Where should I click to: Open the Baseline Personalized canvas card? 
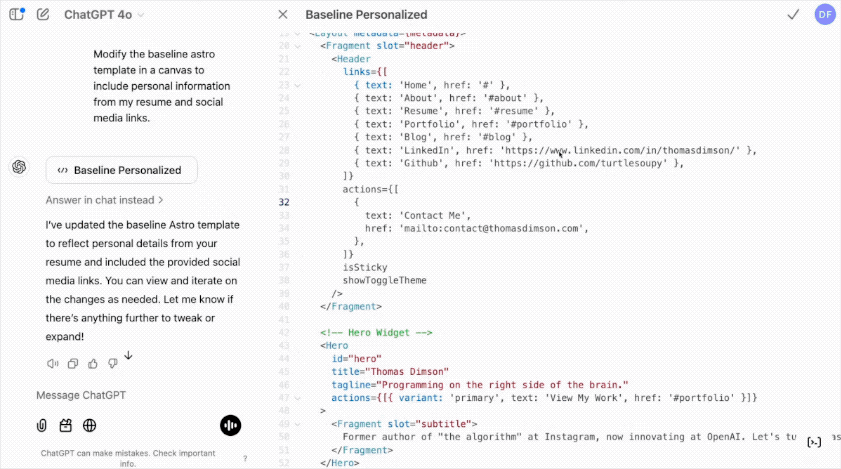click(x=121, y=170)
